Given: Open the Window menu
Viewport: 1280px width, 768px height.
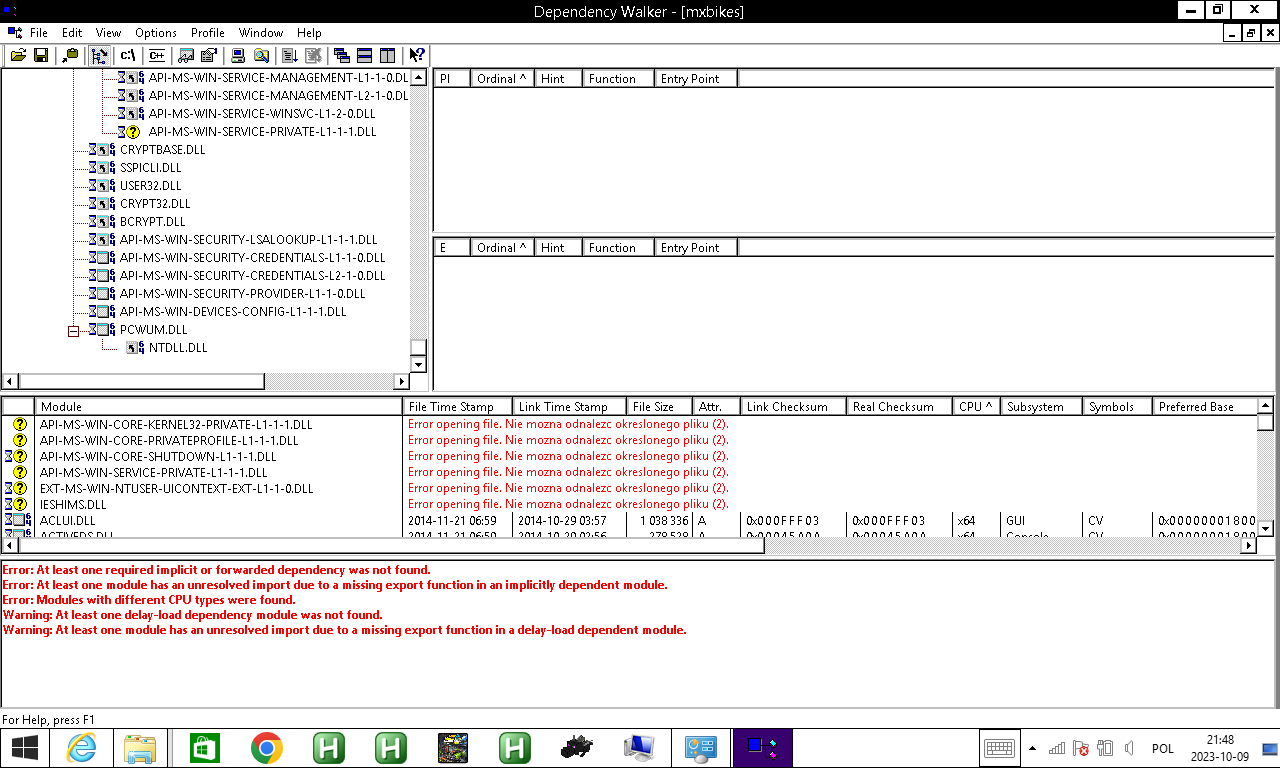Looking at the screenshot, I should pyautogui.click(x=261, y=33).
